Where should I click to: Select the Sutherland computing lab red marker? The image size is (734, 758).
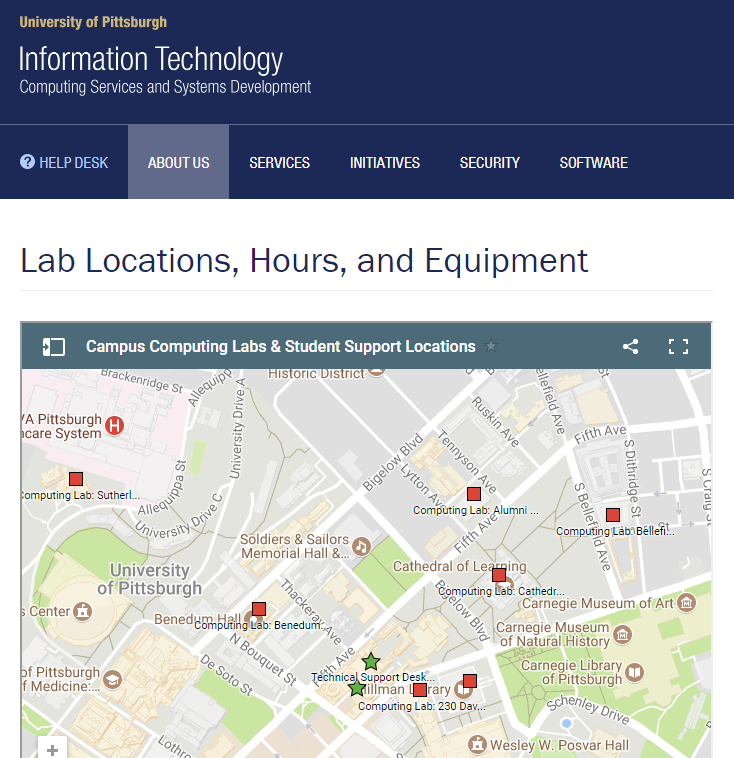[76, 479]
